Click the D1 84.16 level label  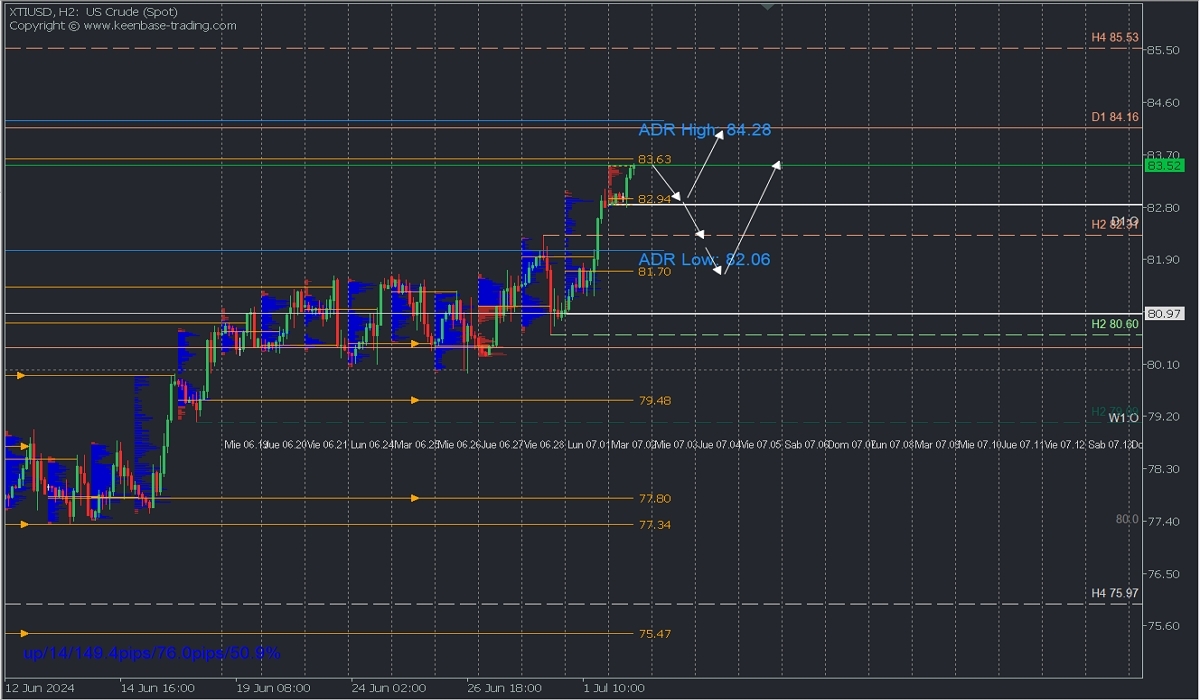pos(1115,118)
